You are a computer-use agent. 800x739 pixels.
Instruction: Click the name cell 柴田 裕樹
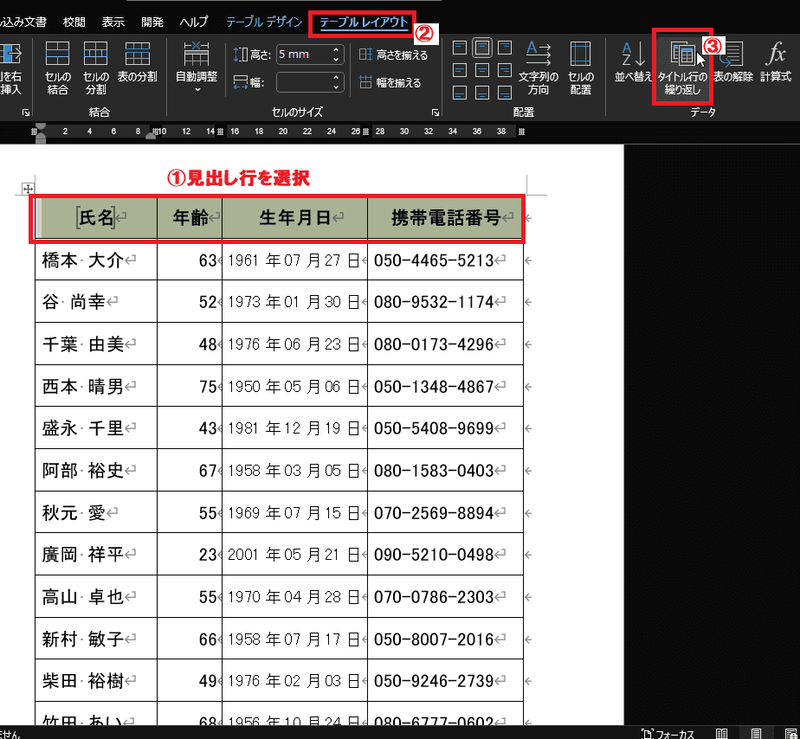96,681
